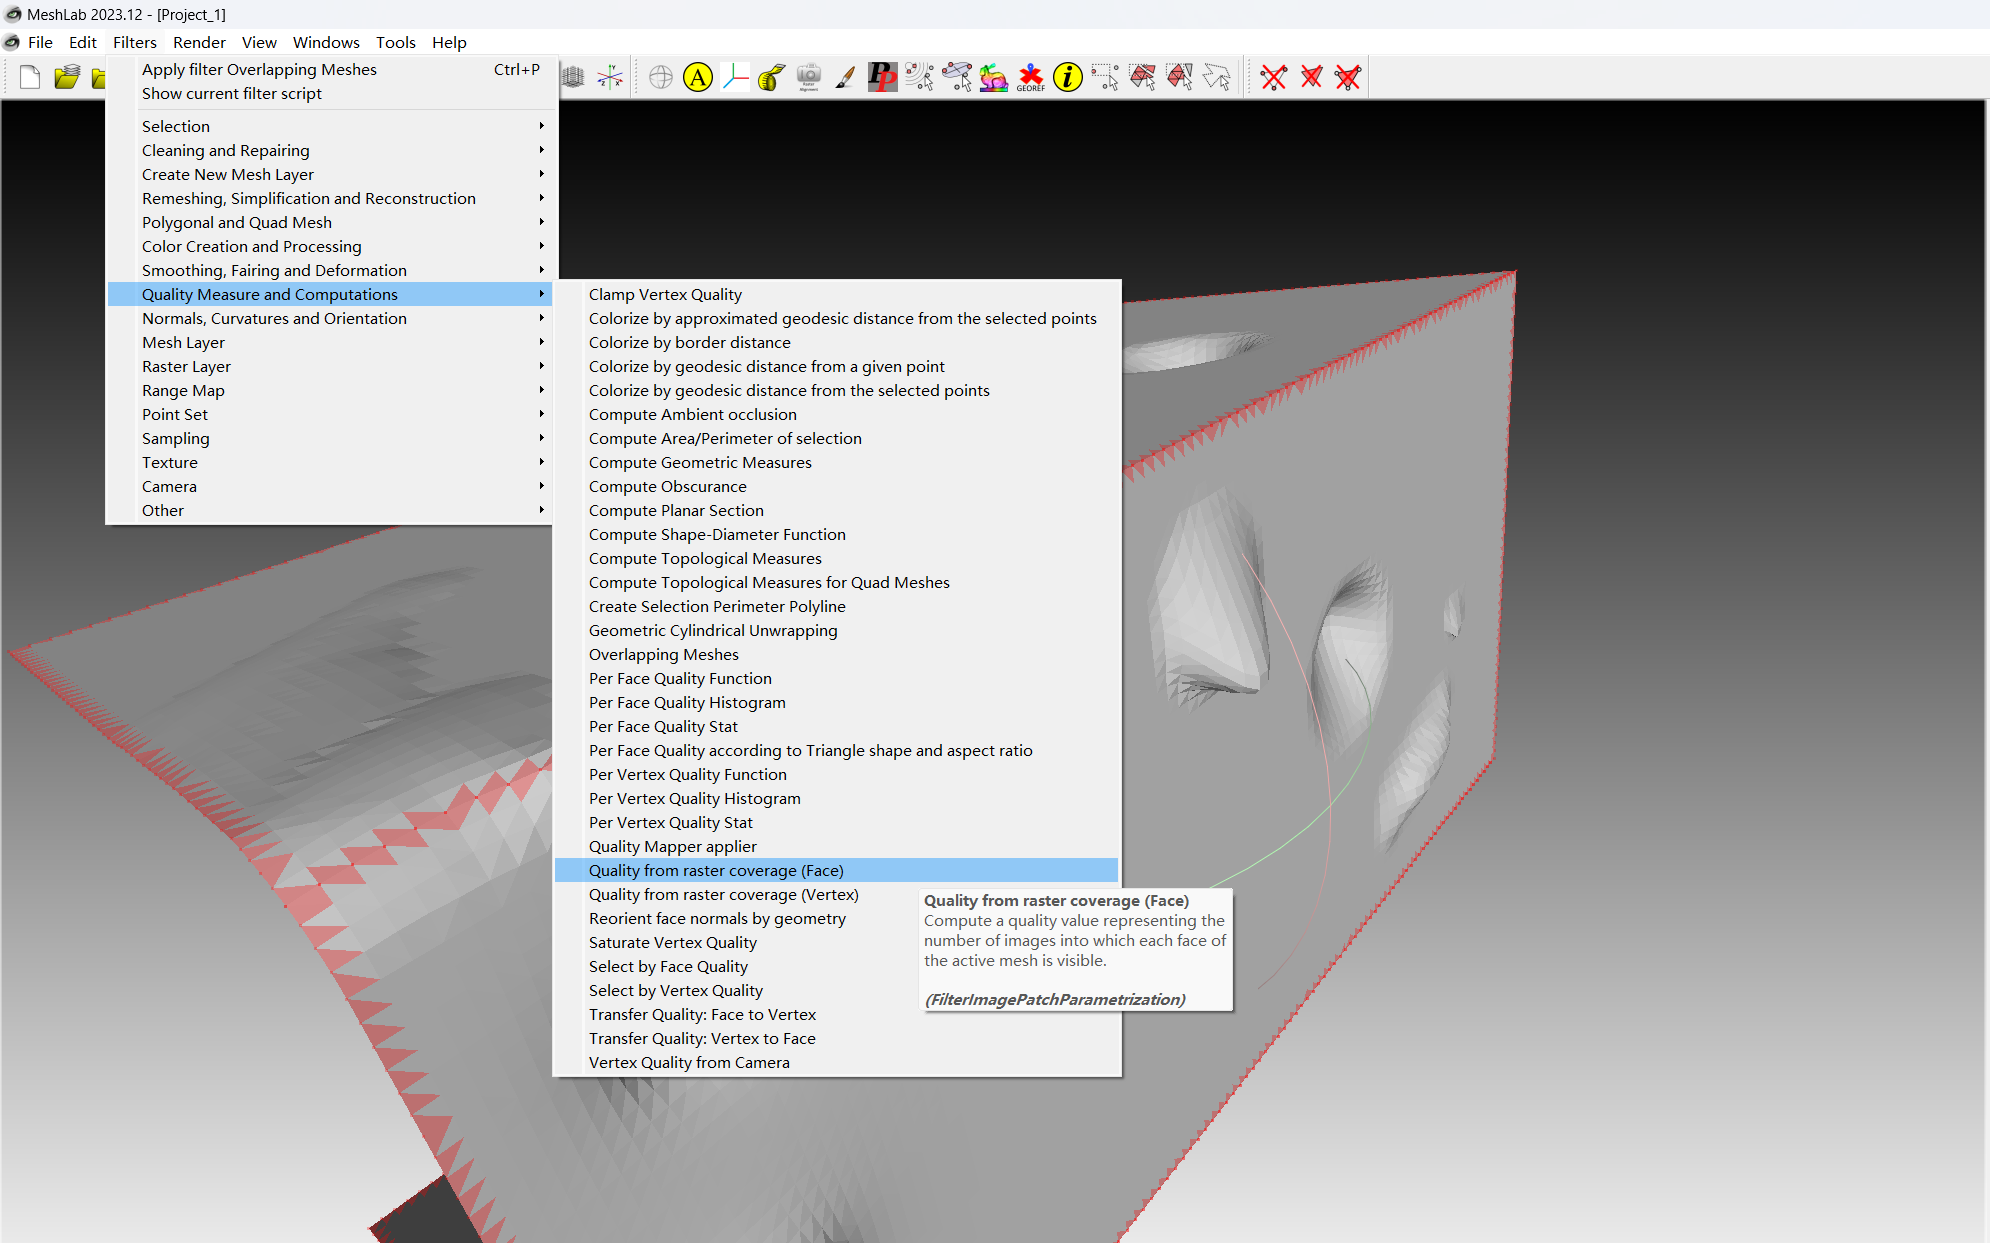Open the Georeferencing tool icon

[1030, 77]
